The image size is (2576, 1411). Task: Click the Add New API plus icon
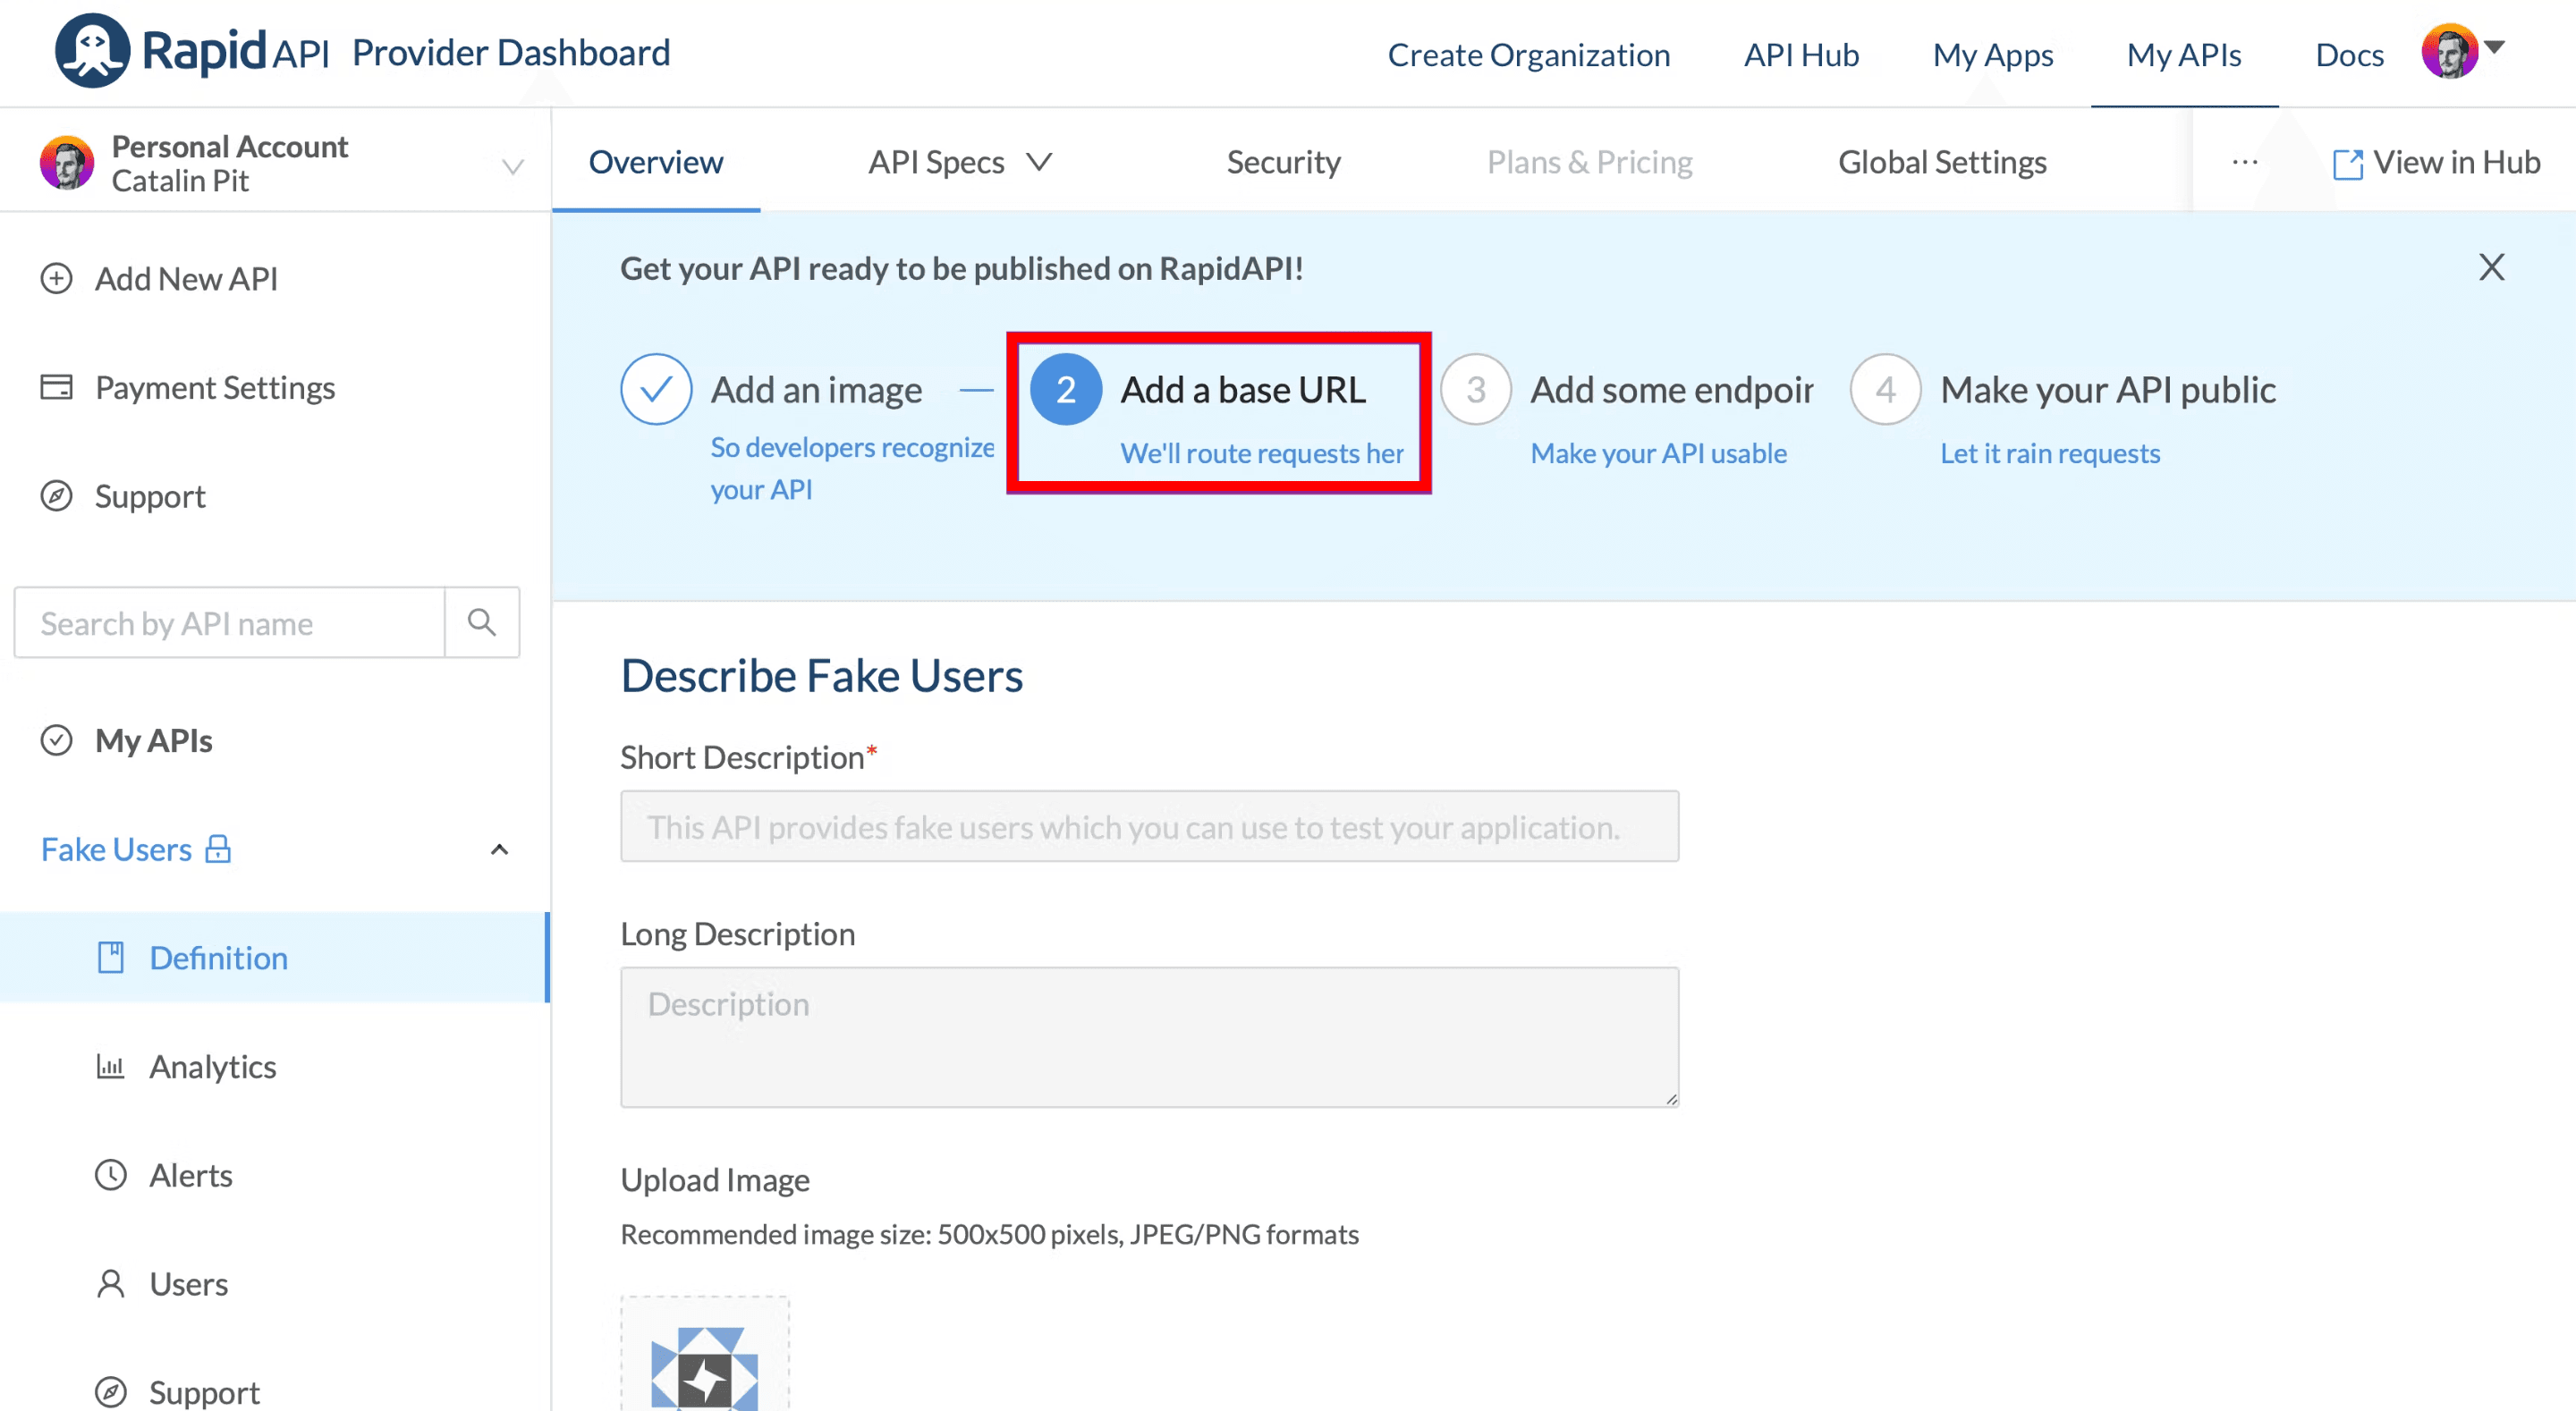coord(56,278)
